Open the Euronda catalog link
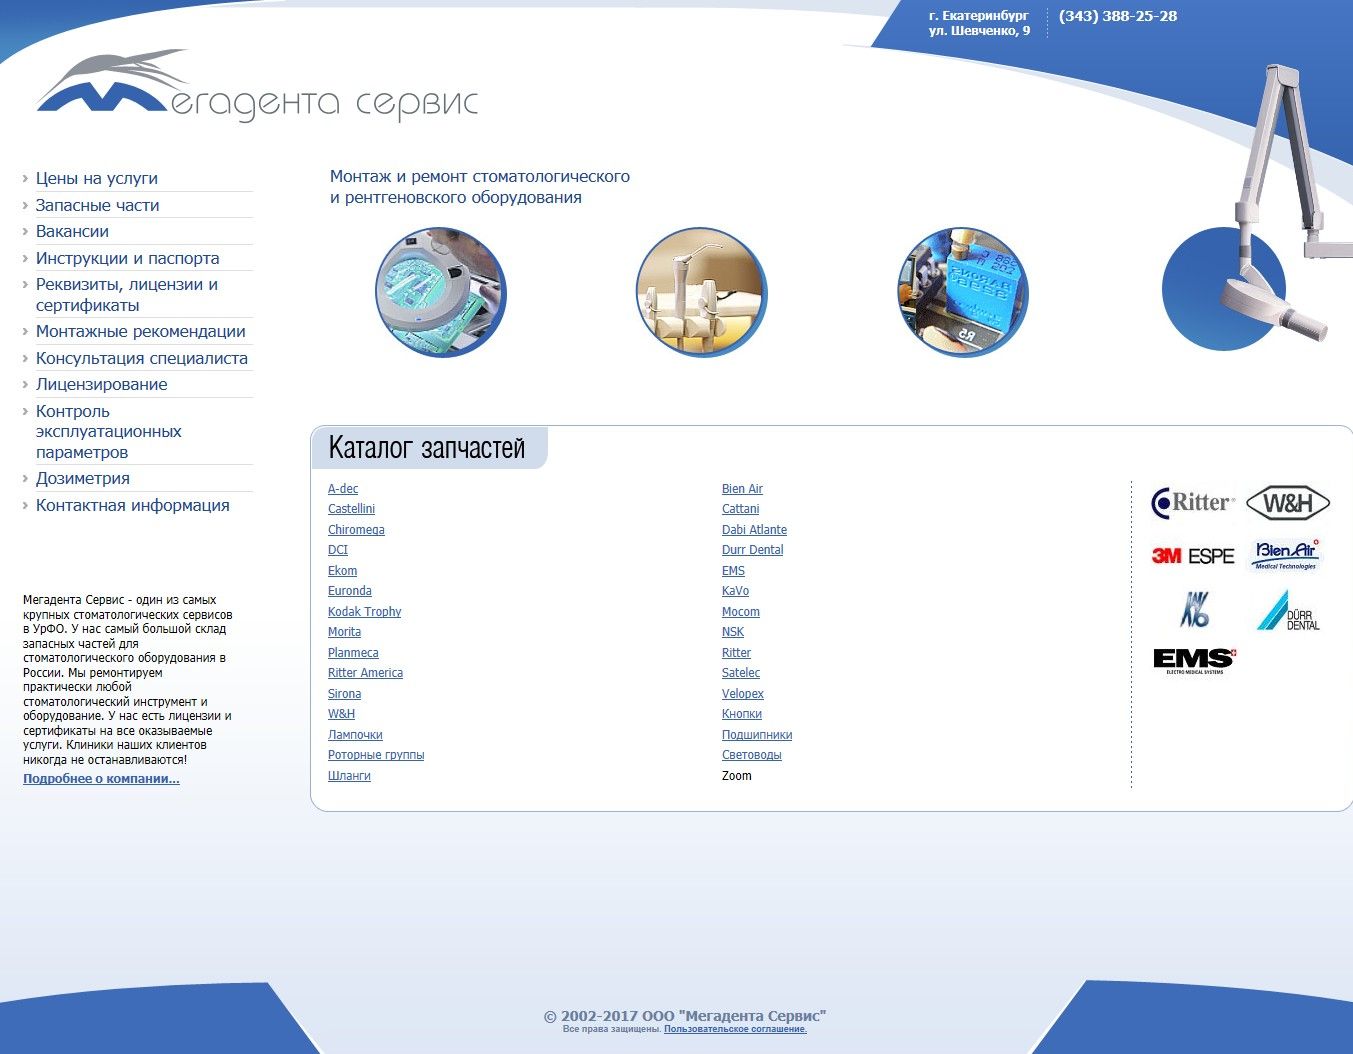 (x=350, y=591)
